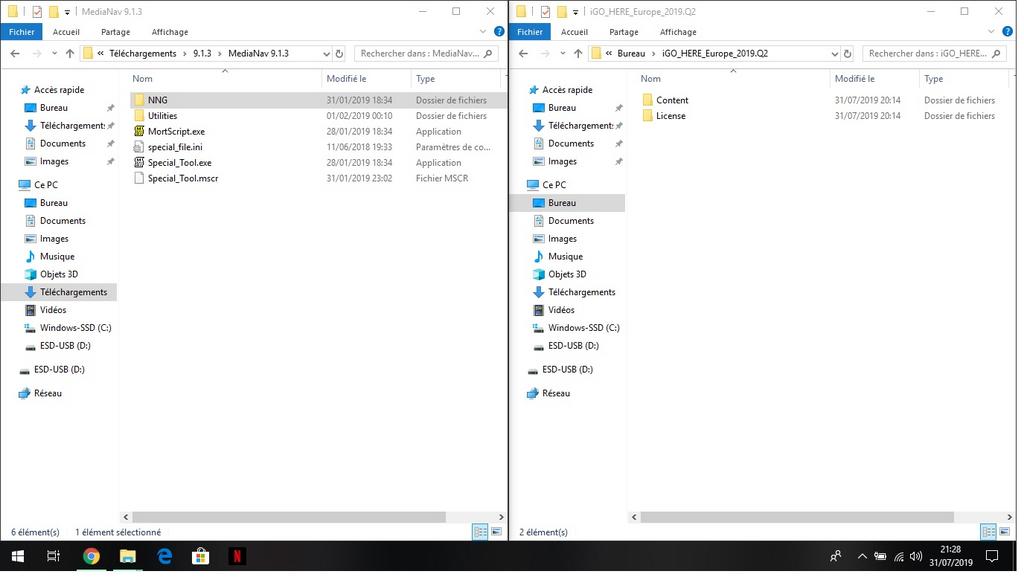Switch MediaNav window to large icons view

(x=496, y=532)
